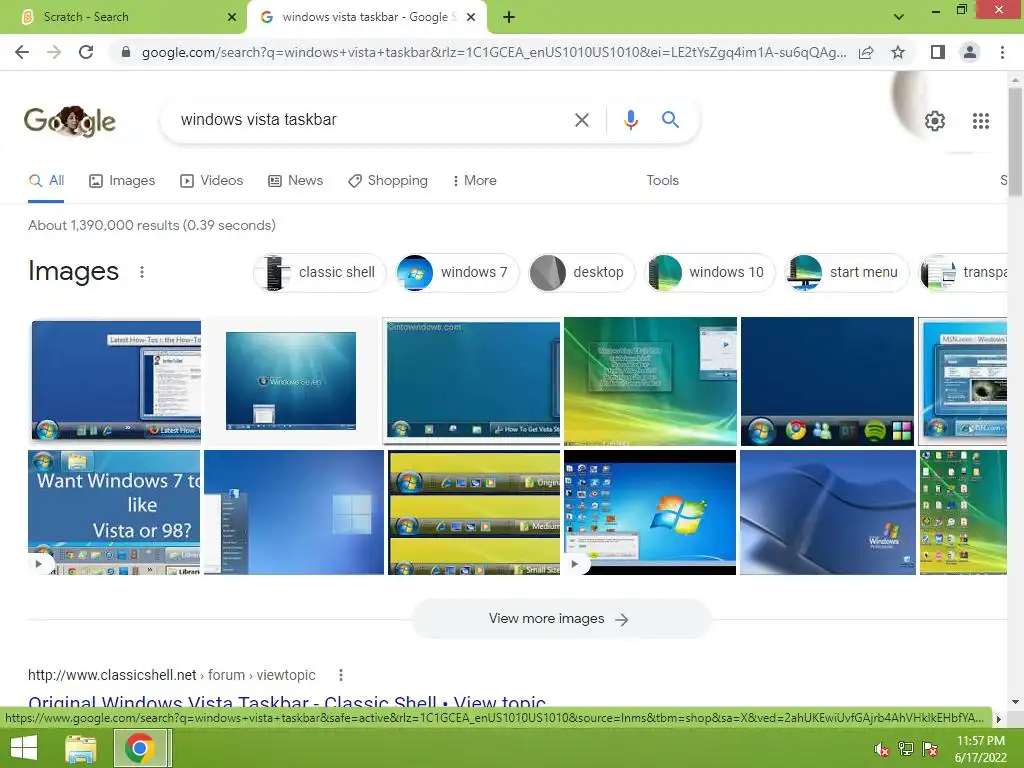Switch to Images results

[122, 181]
